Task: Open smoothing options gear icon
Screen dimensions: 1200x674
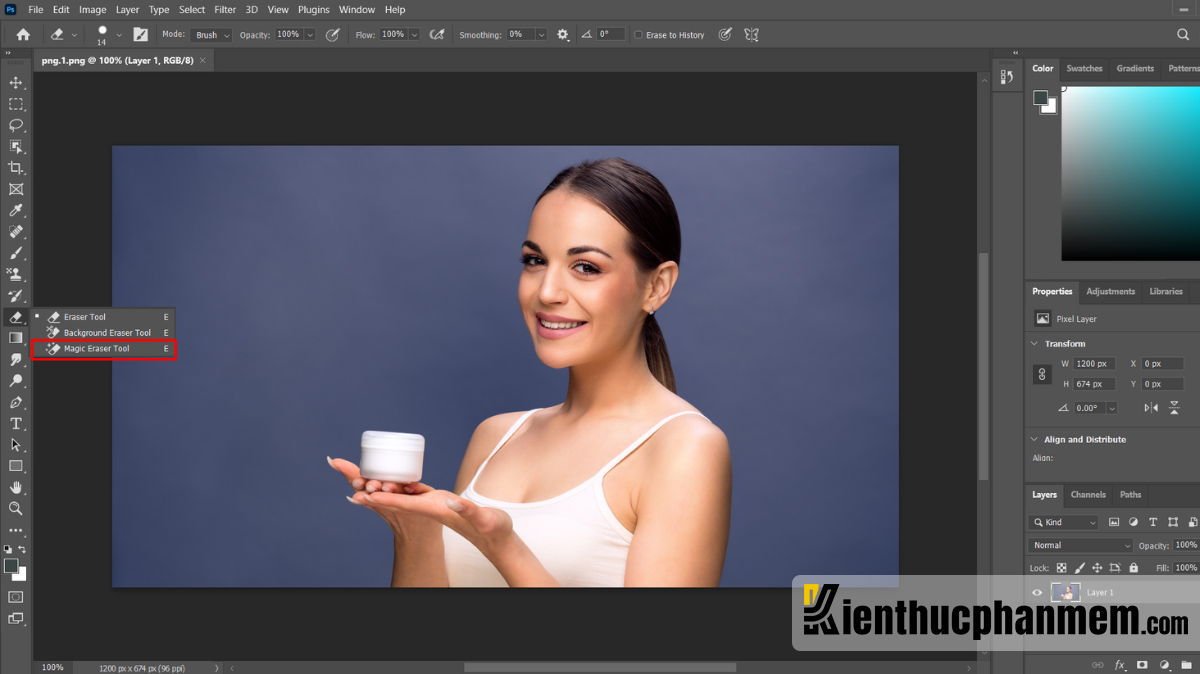Action: pos(563,34)
